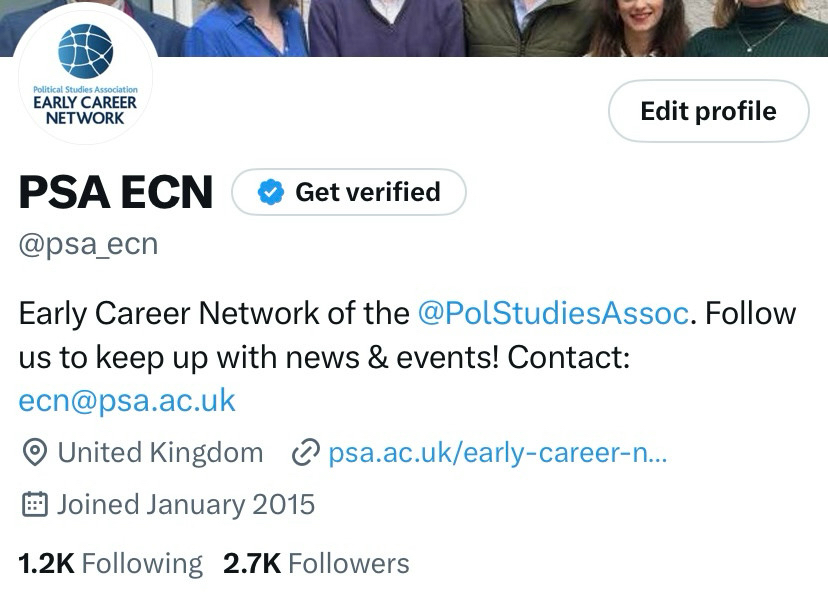The width and height of the screenshot is (828, 592).
Task: Click the location pin icon
Action: click(35, 453)
